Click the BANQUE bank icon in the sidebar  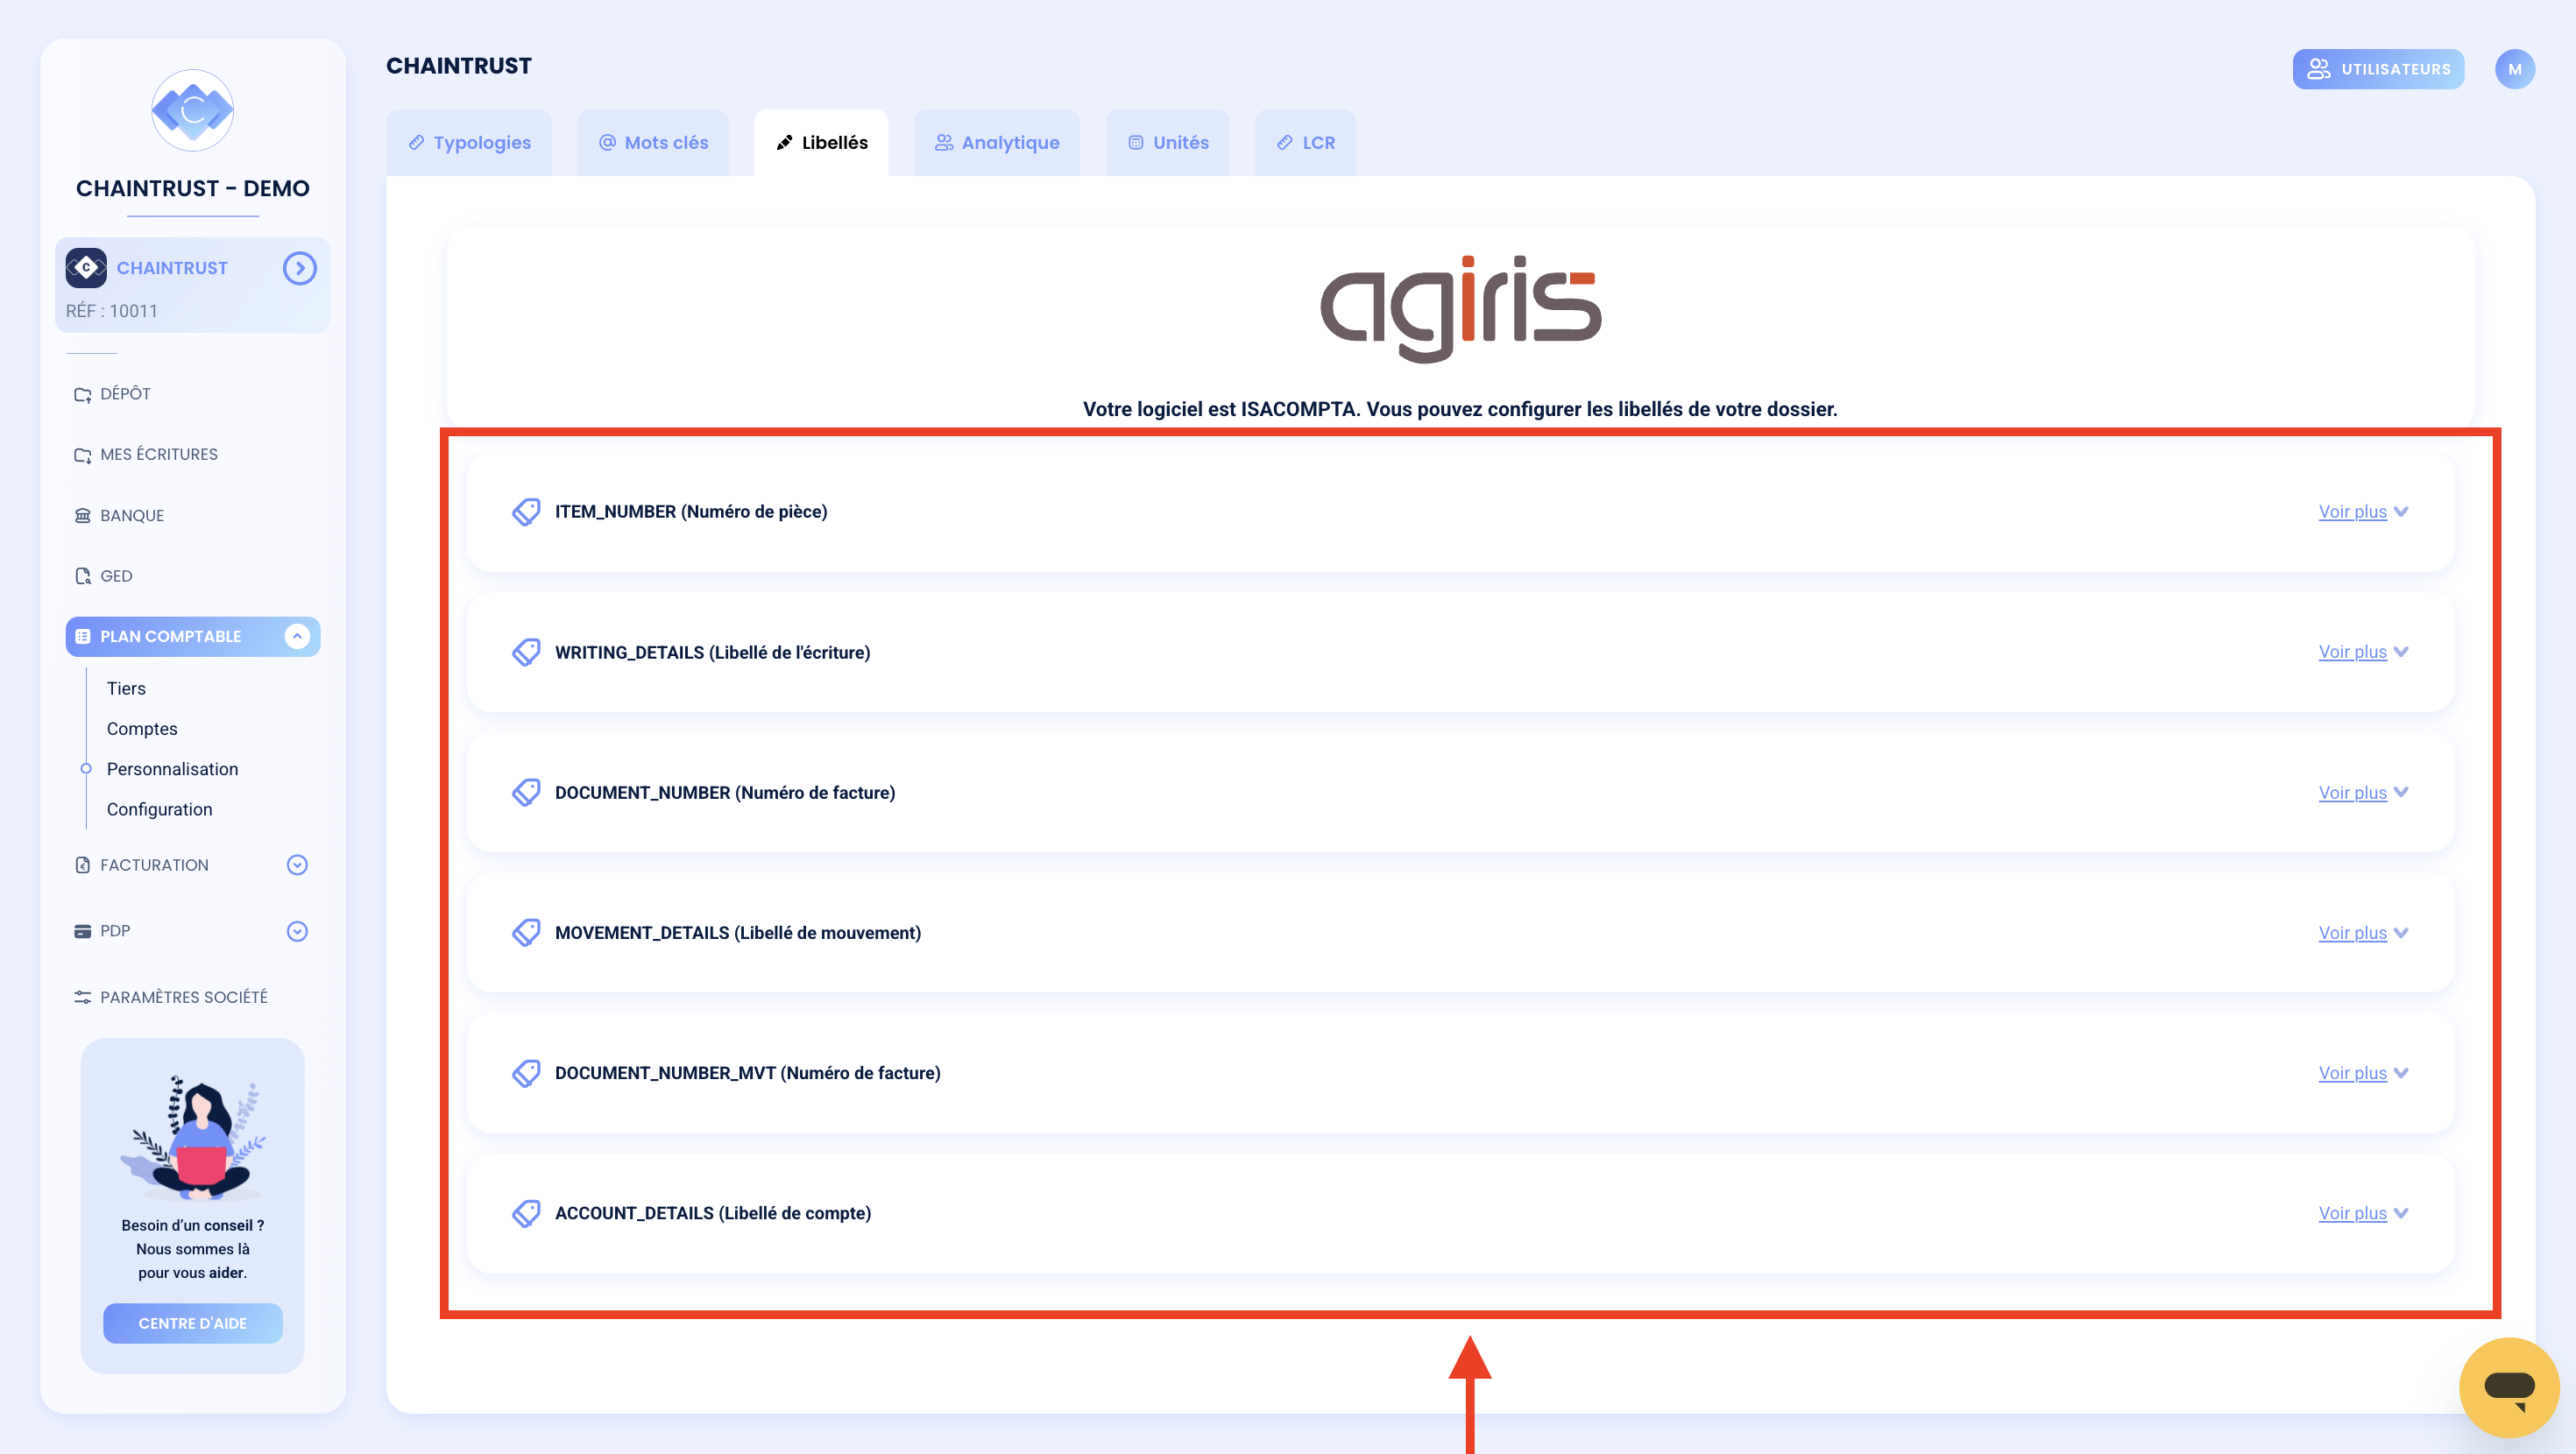[x=82, y=515]
